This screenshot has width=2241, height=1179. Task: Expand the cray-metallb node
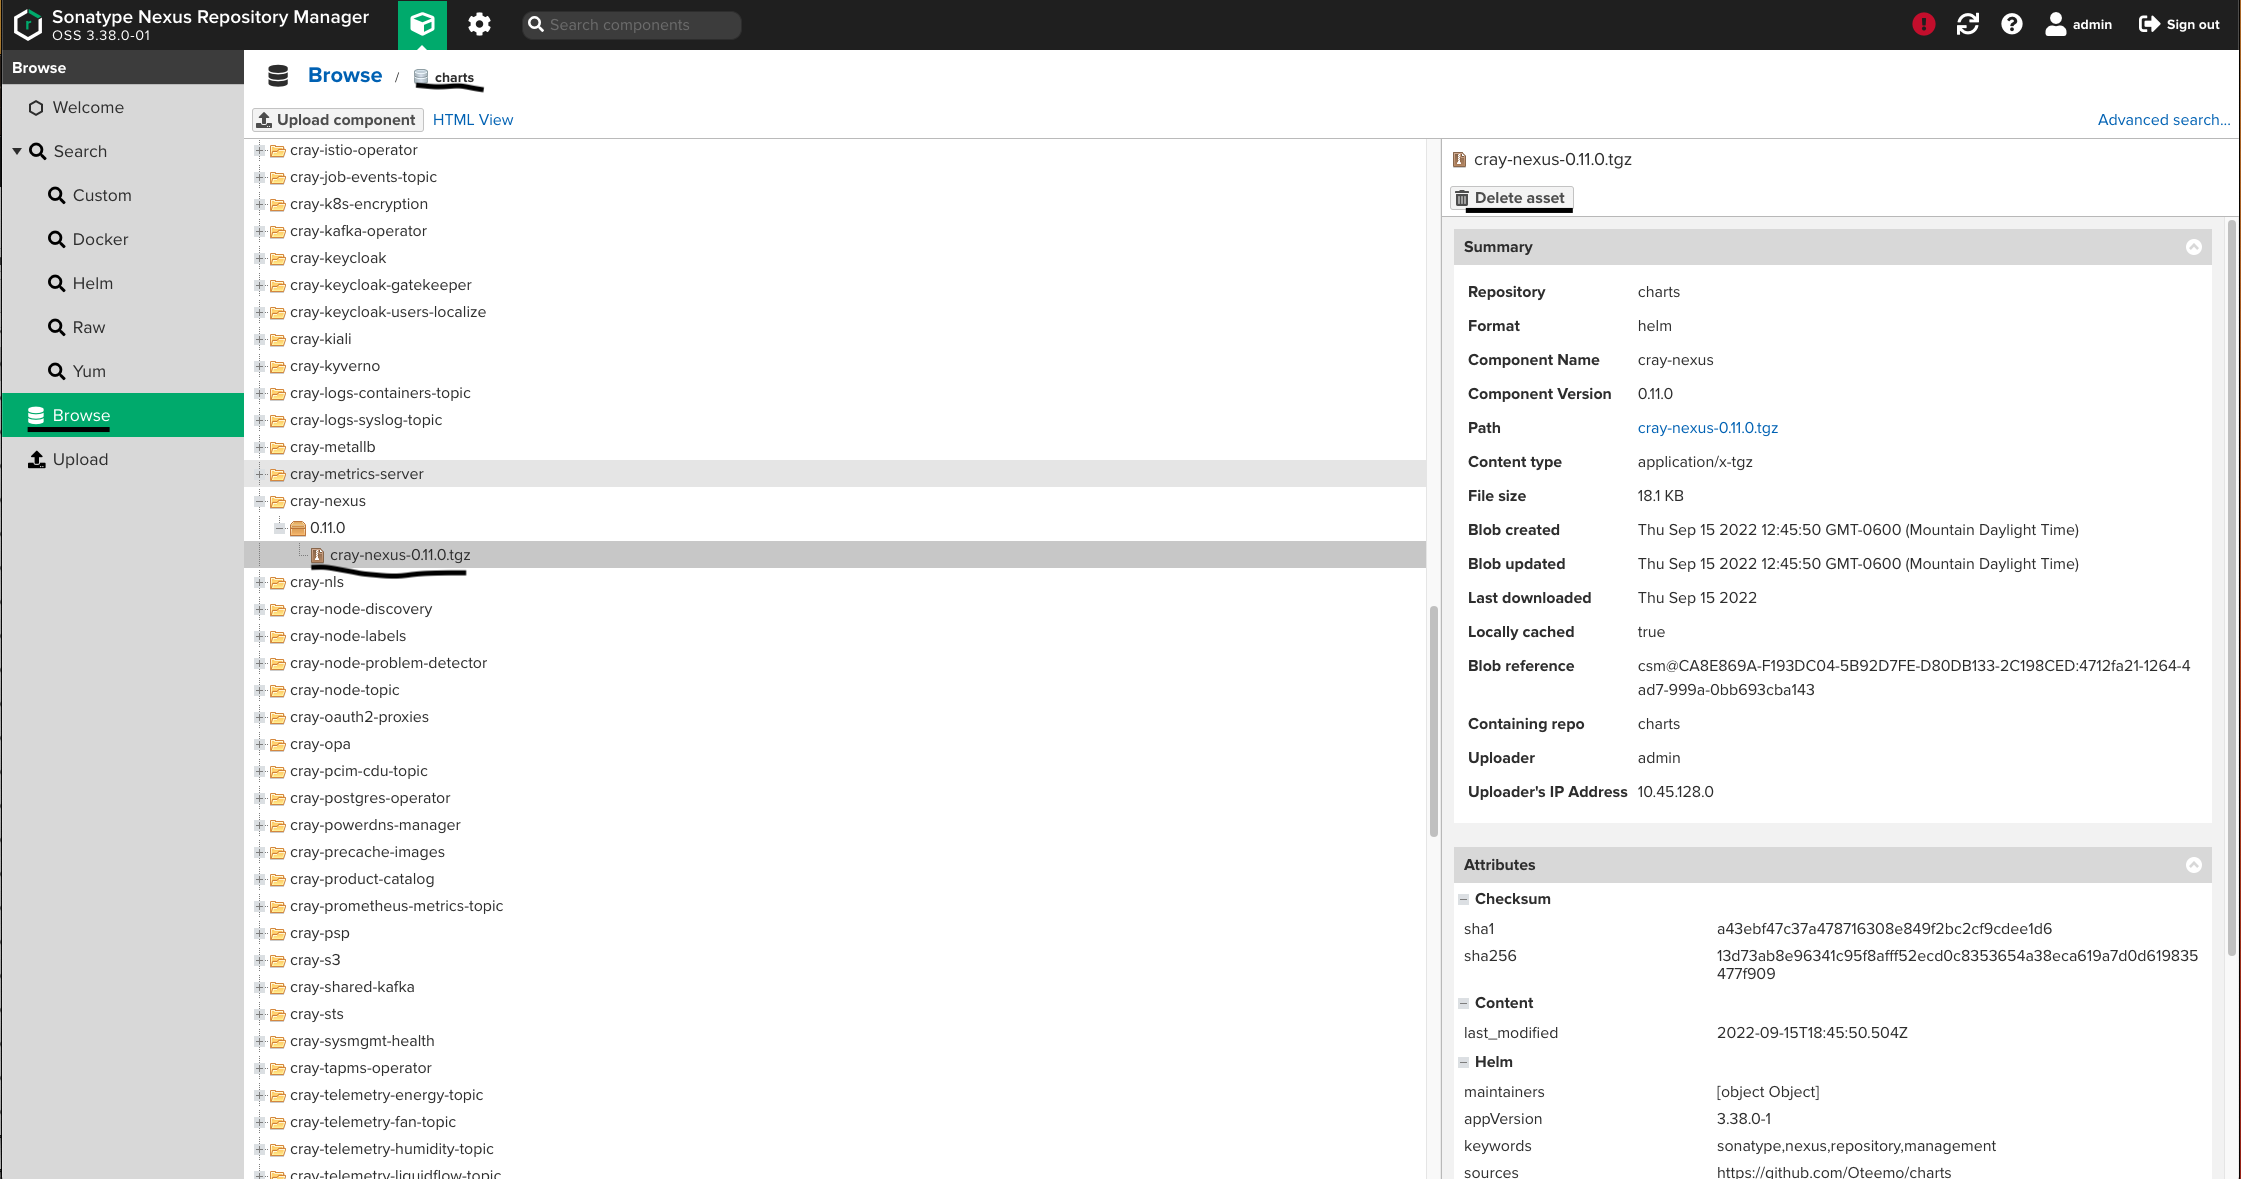tap(260, 447)
